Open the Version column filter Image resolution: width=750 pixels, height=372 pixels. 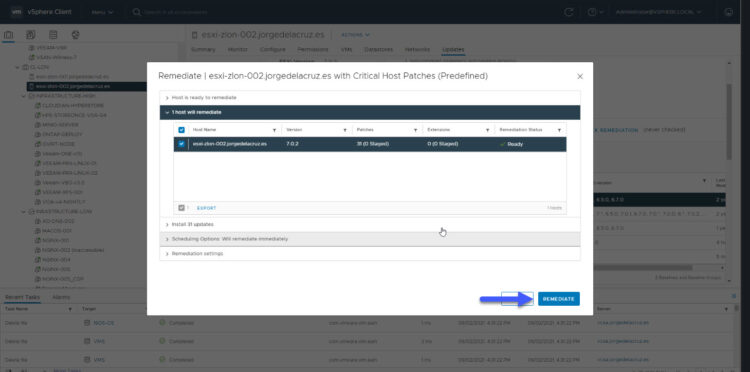pos(345,130)
